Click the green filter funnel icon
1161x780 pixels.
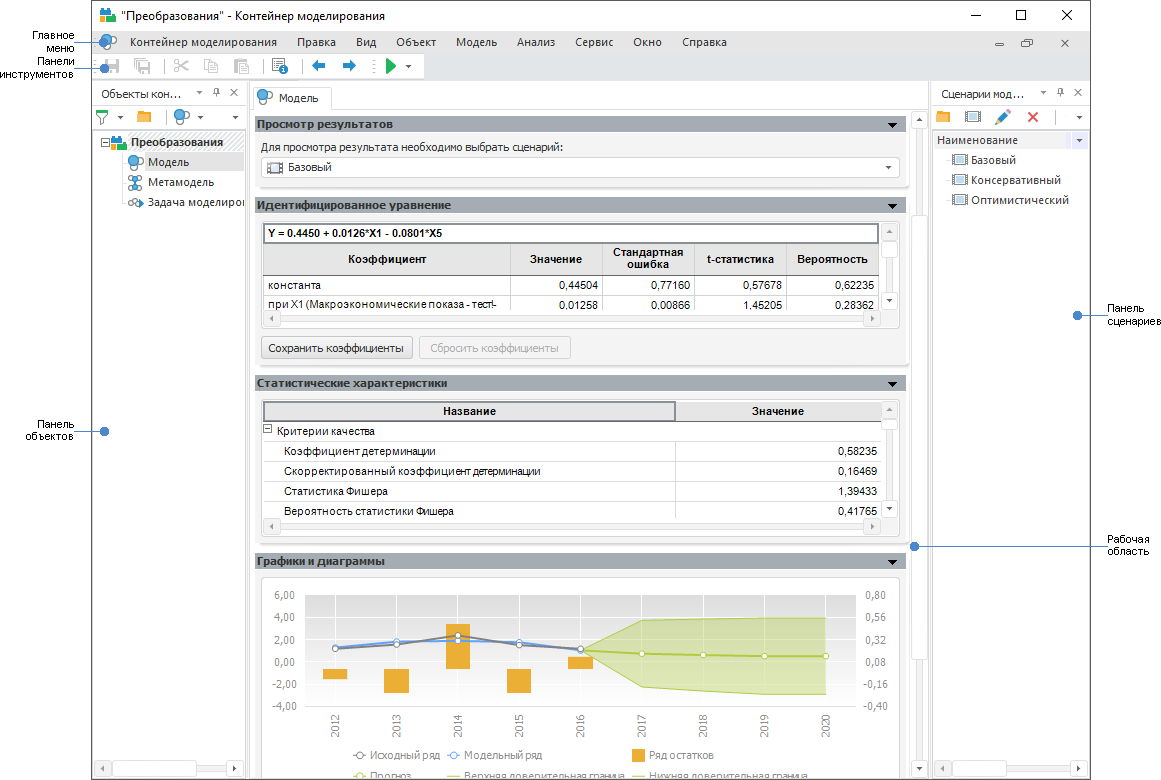[102, 117]
